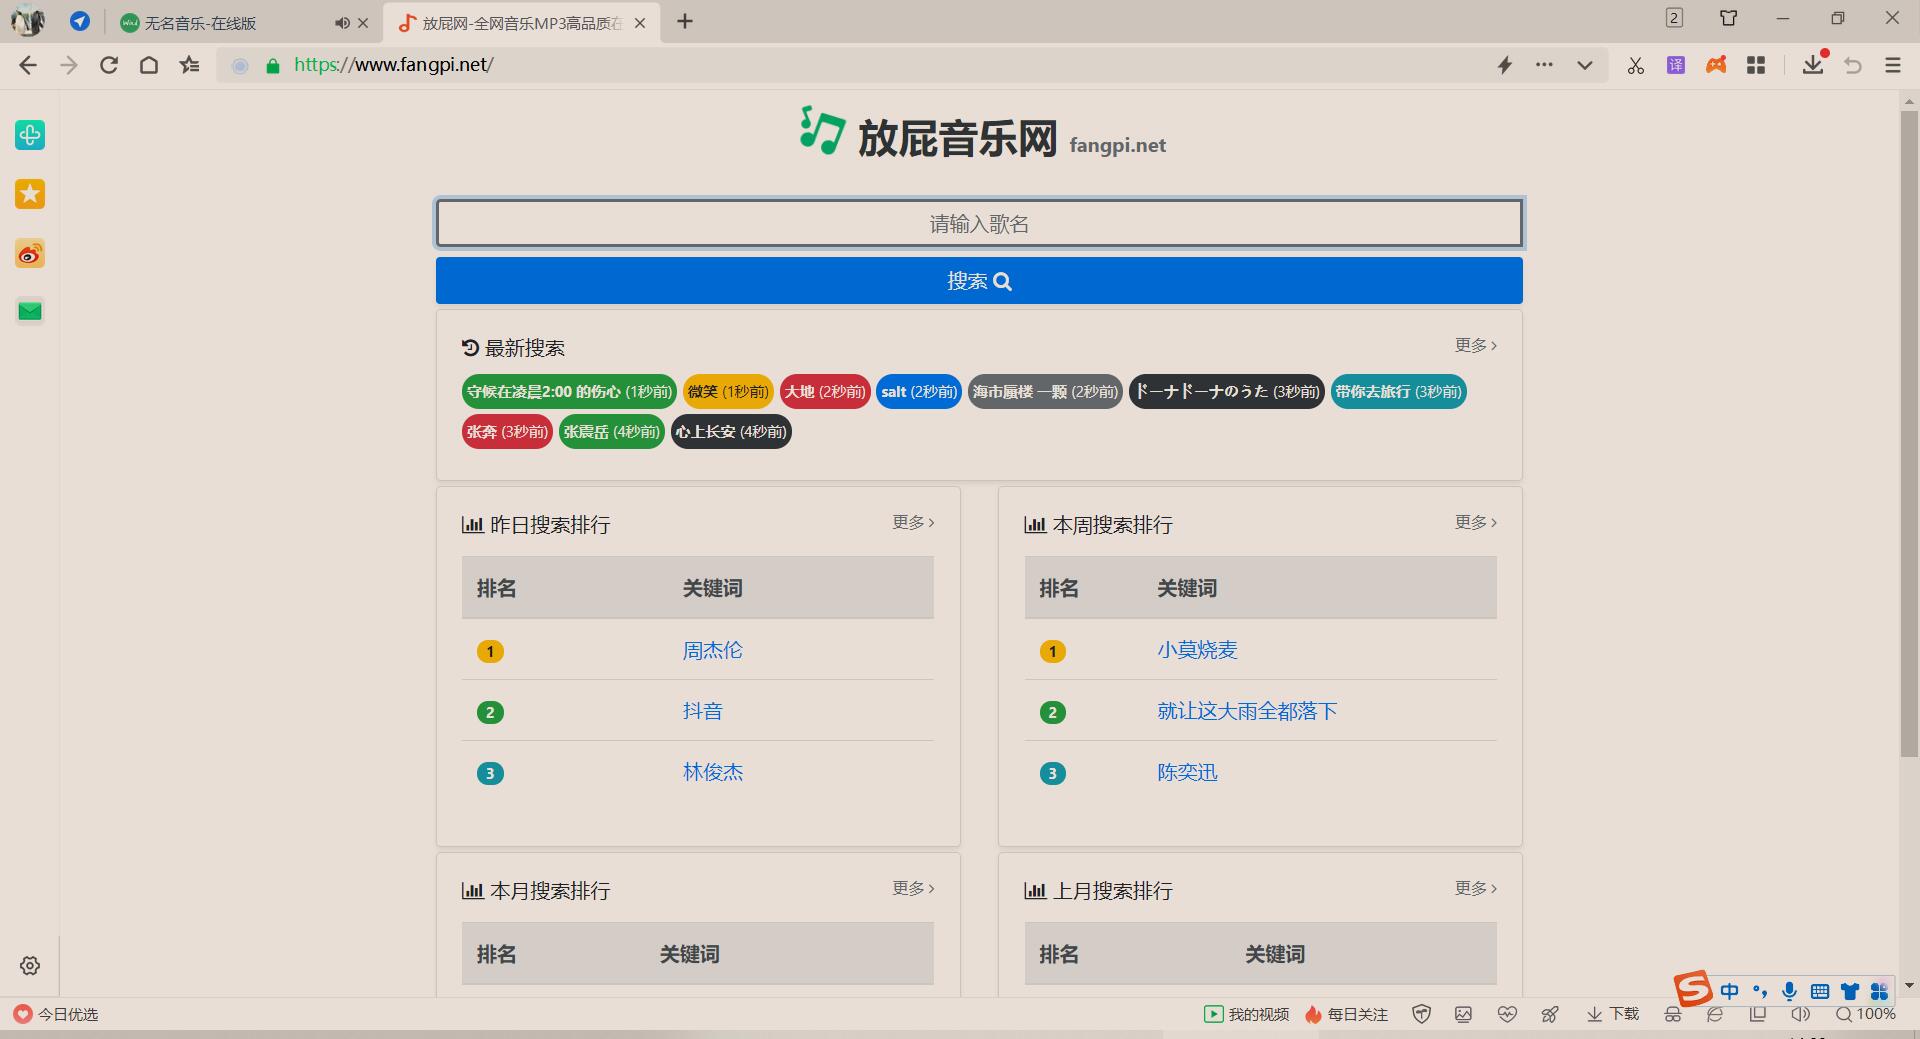The image size is (1920, 1039).
Task: Click the song name search input field
Action: coord(979,223)
